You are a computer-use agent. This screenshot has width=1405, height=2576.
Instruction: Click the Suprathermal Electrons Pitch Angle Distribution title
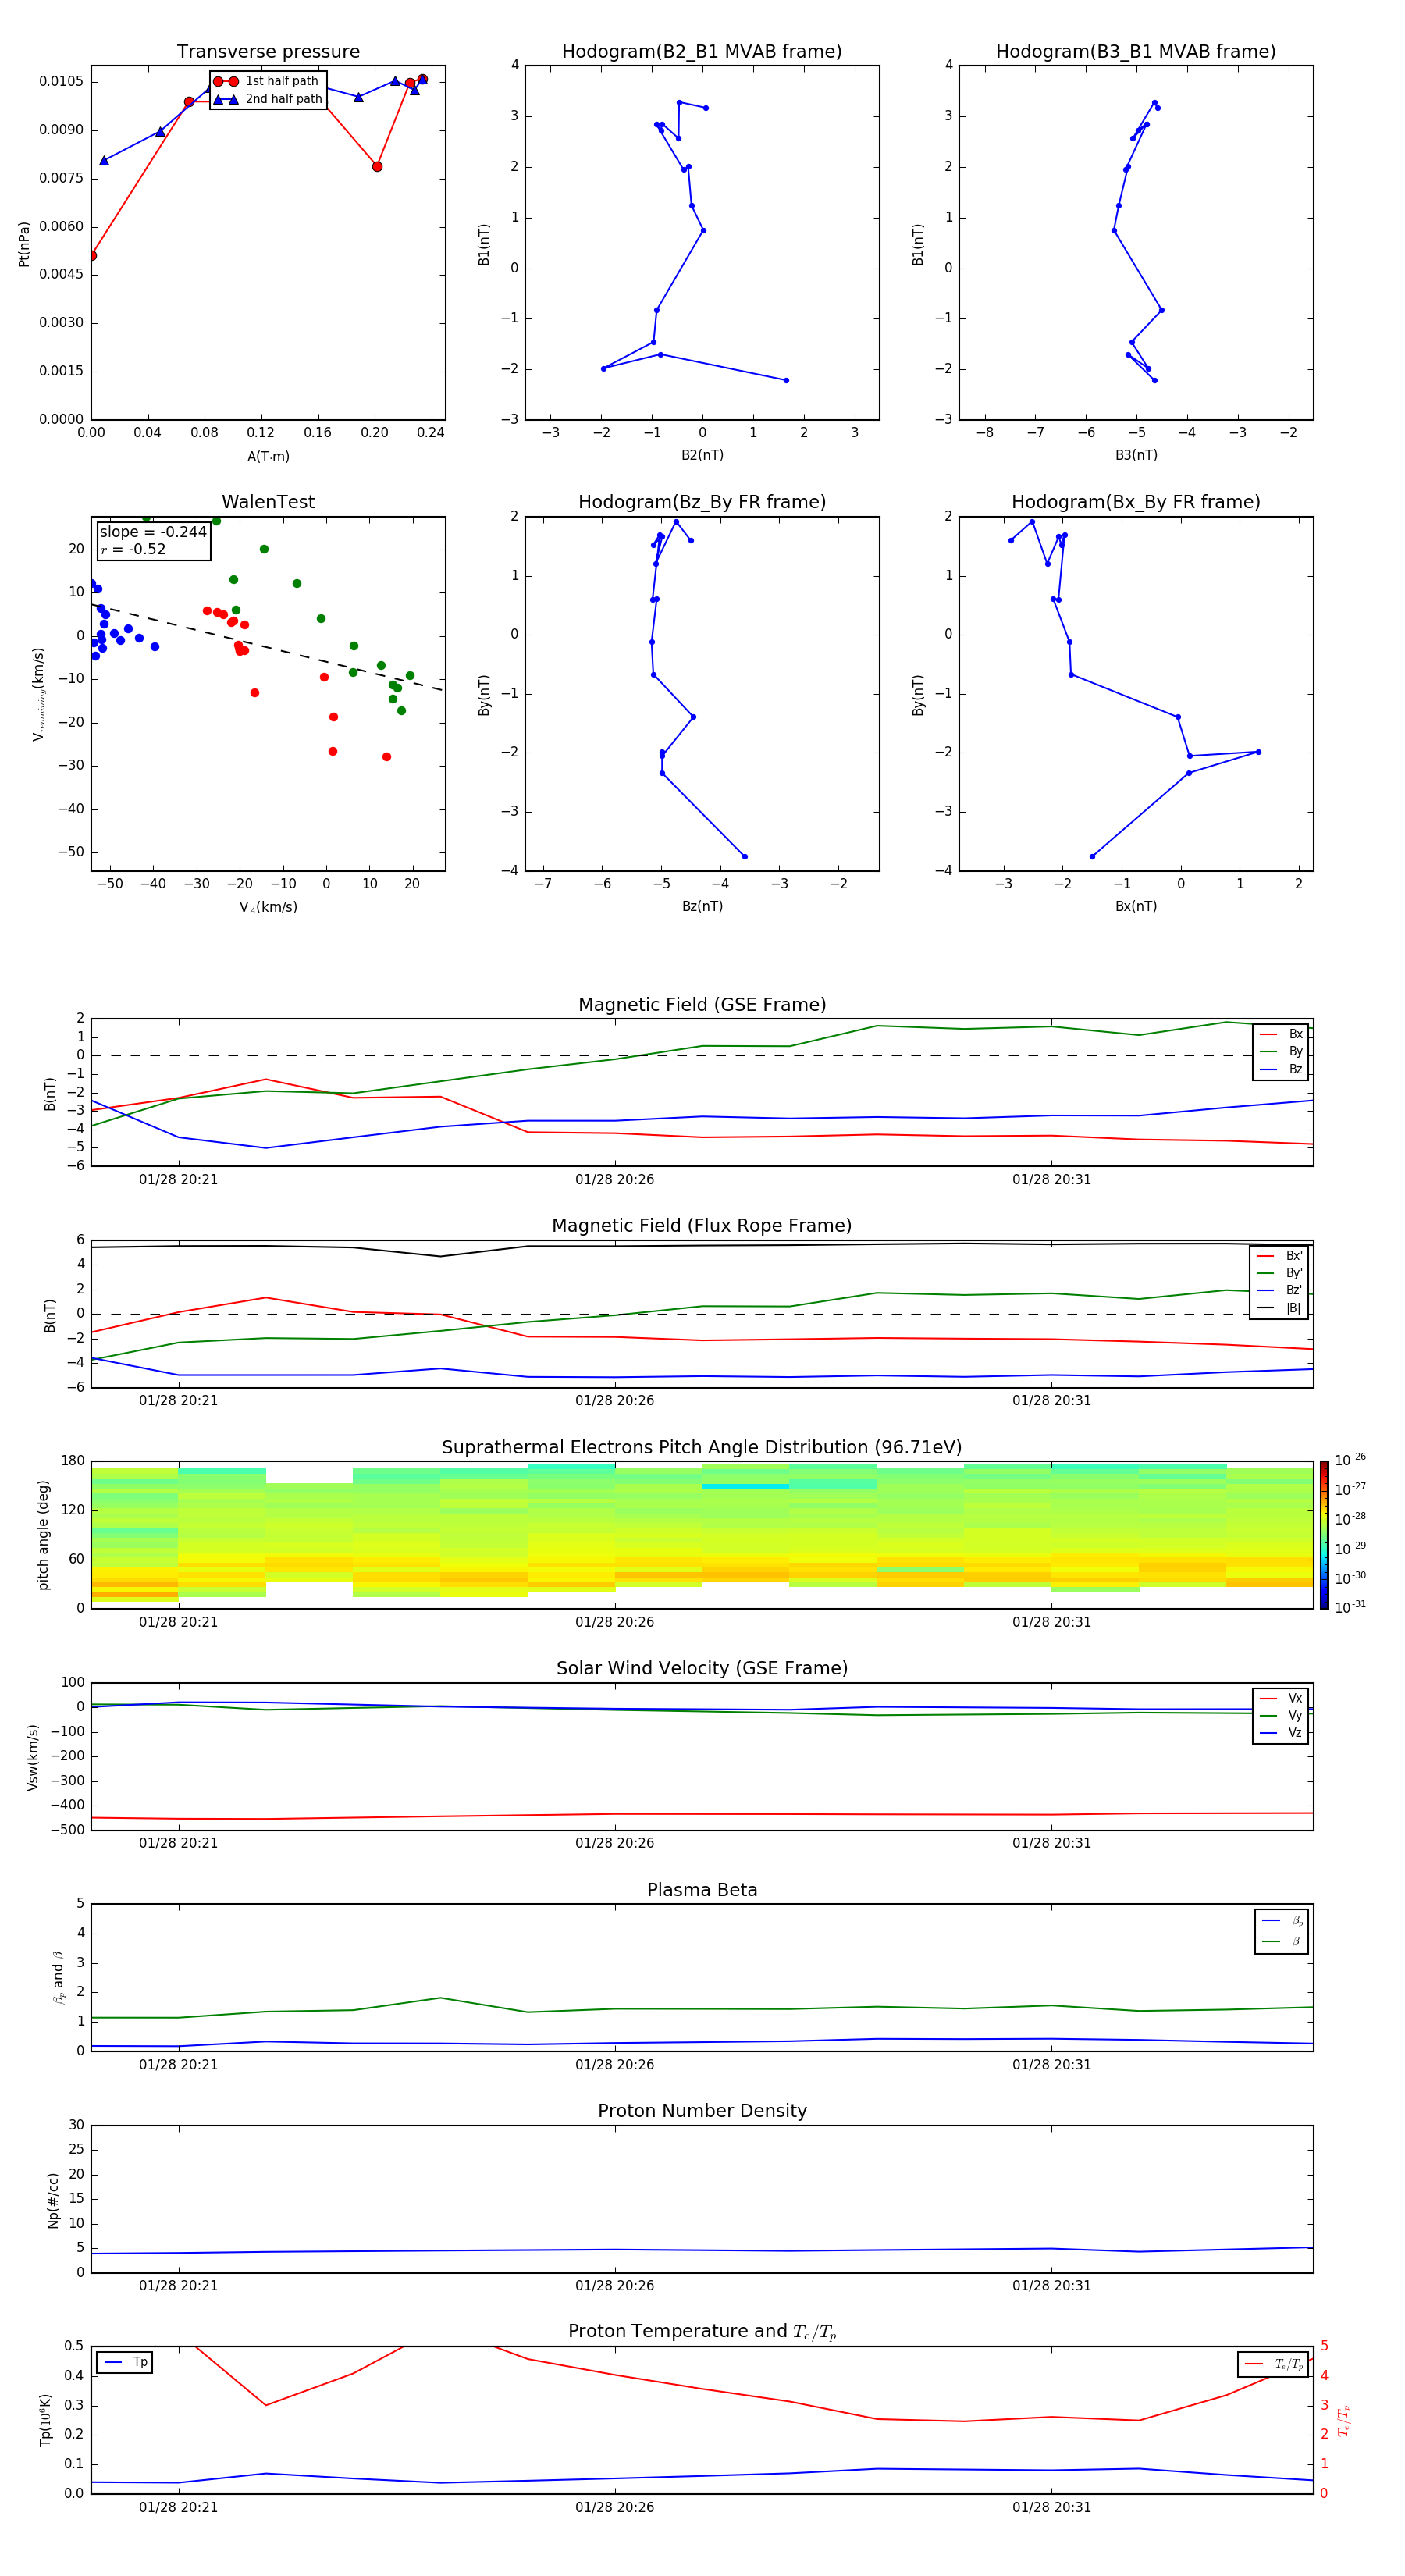click(x=702, y=1448)
